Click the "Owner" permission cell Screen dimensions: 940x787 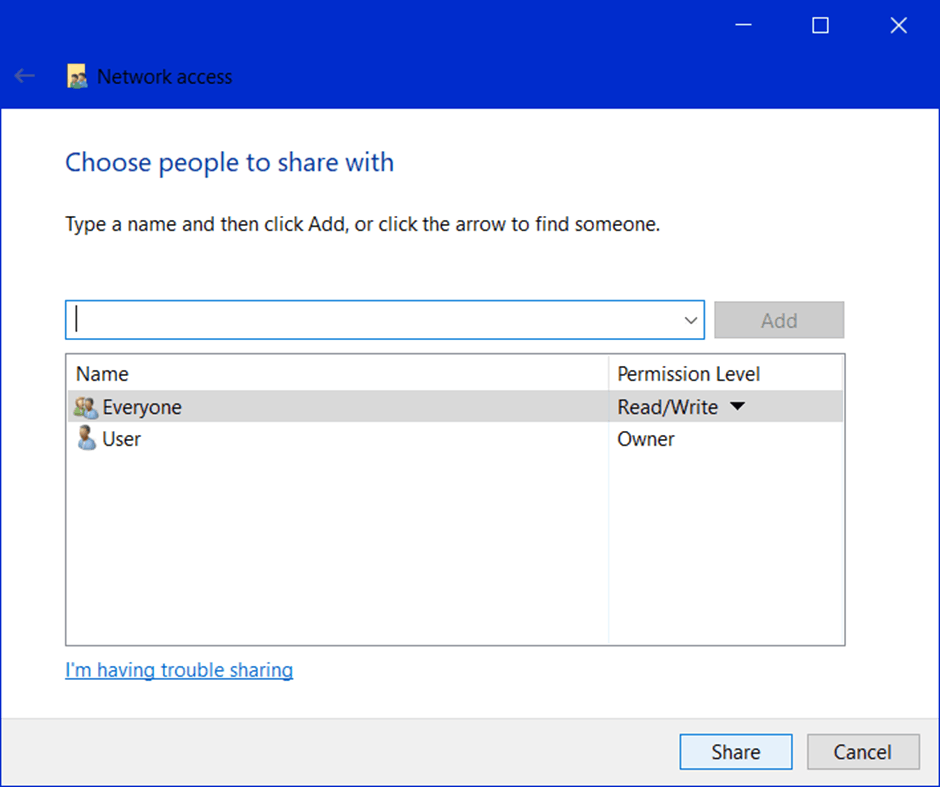pos(646,439)
